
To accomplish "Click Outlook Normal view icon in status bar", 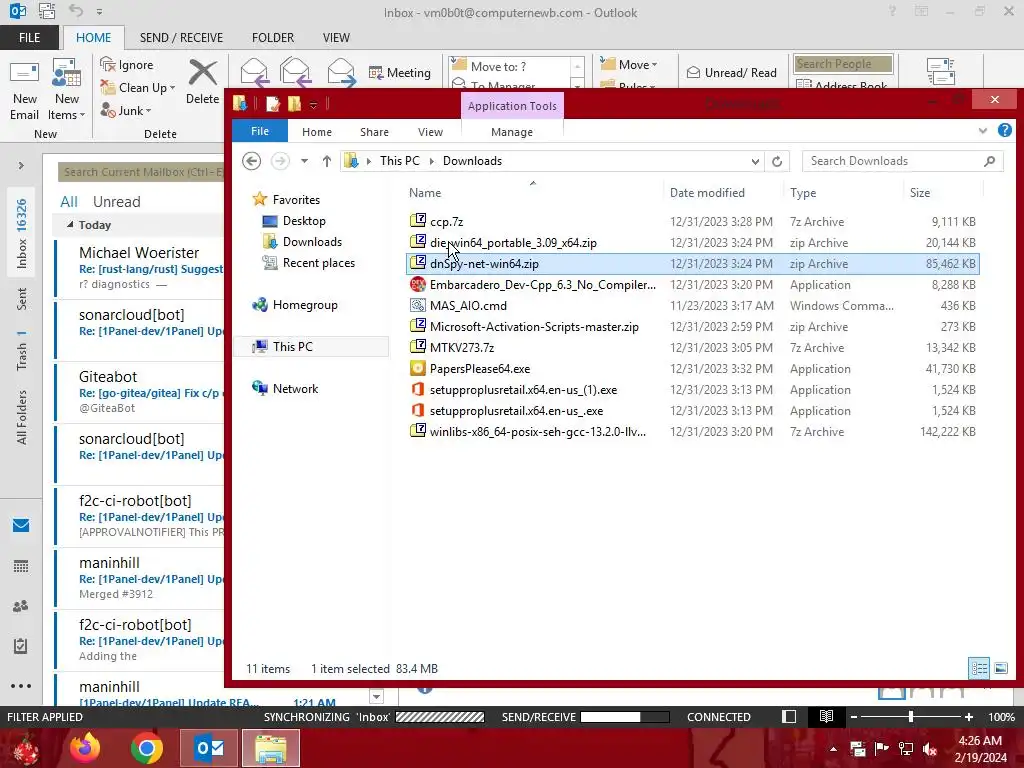I will click(x=789, y=716).
